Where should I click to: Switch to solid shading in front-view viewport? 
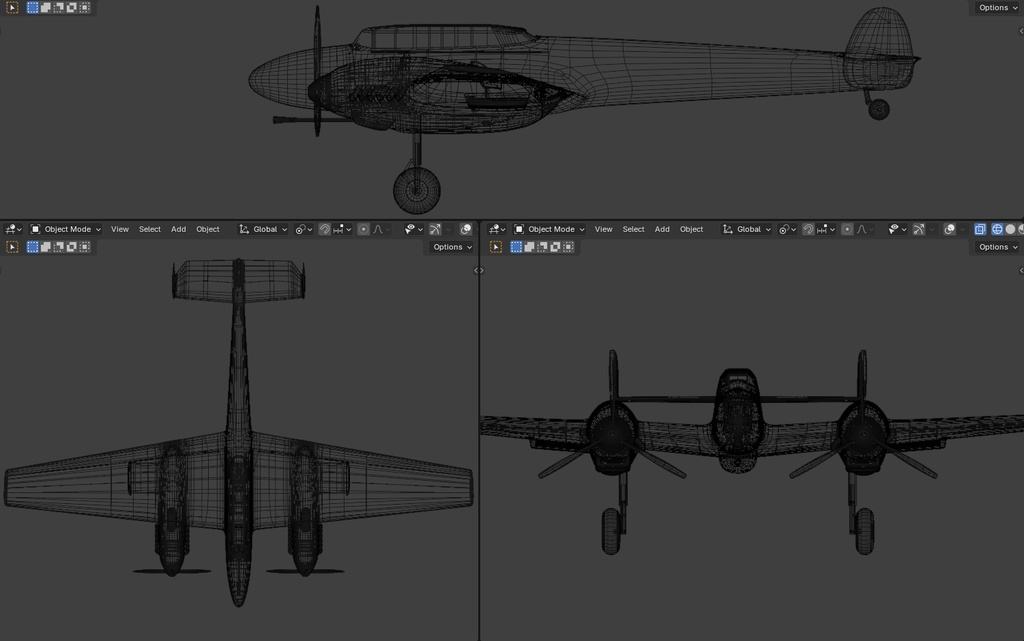pos(1010,229)
